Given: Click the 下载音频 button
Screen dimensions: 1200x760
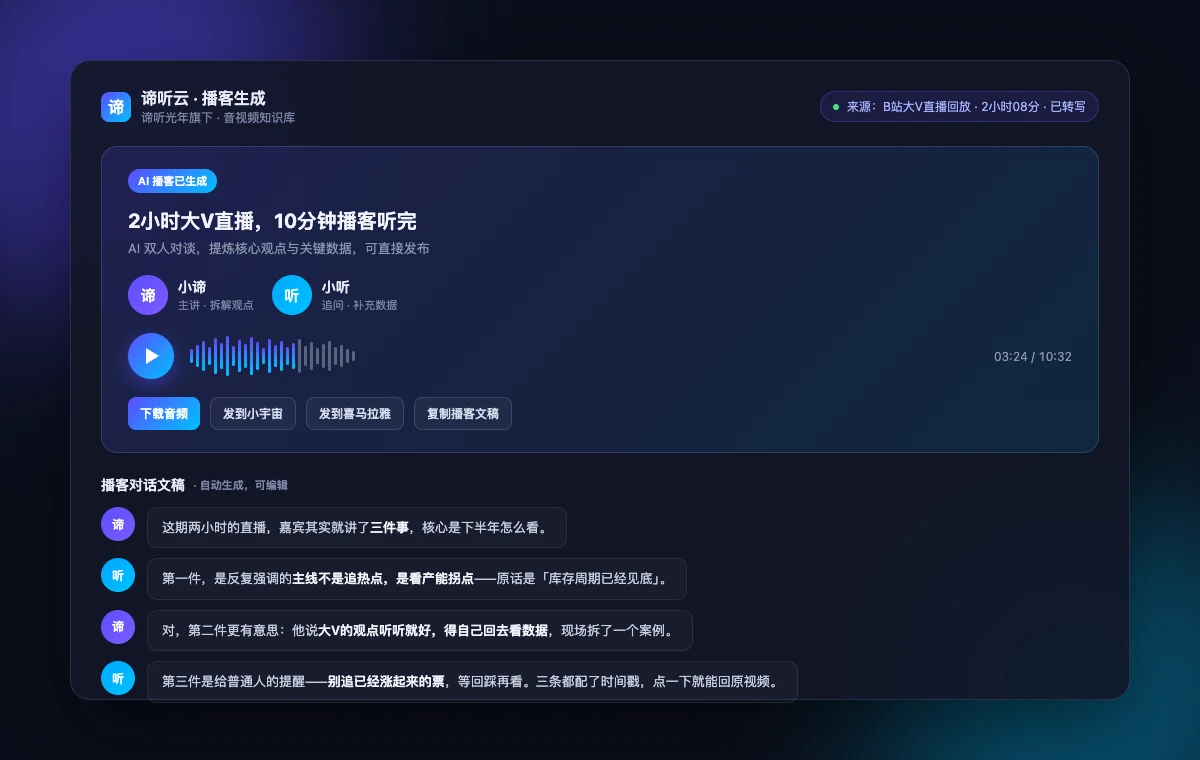Looking at the screenshot, I should 164,414.
